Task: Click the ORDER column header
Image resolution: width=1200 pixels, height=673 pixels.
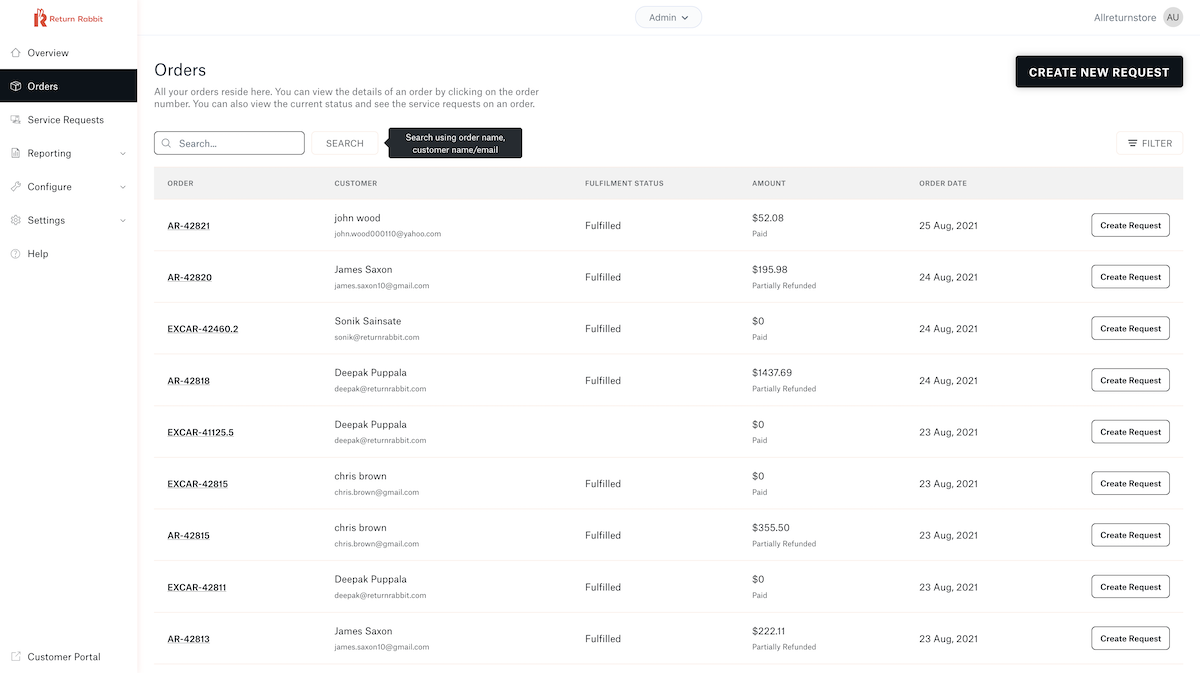Action: click(x=180, y=183)
